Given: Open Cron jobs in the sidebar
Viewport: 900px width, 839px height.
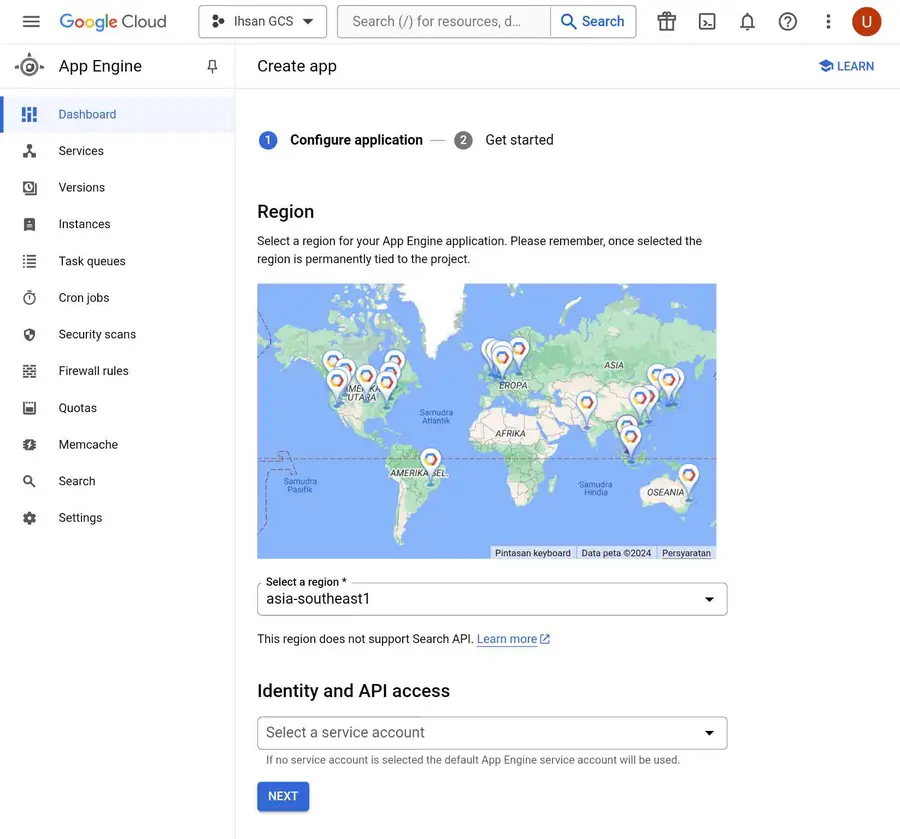Looking at the screenshot, I should 84,298.
